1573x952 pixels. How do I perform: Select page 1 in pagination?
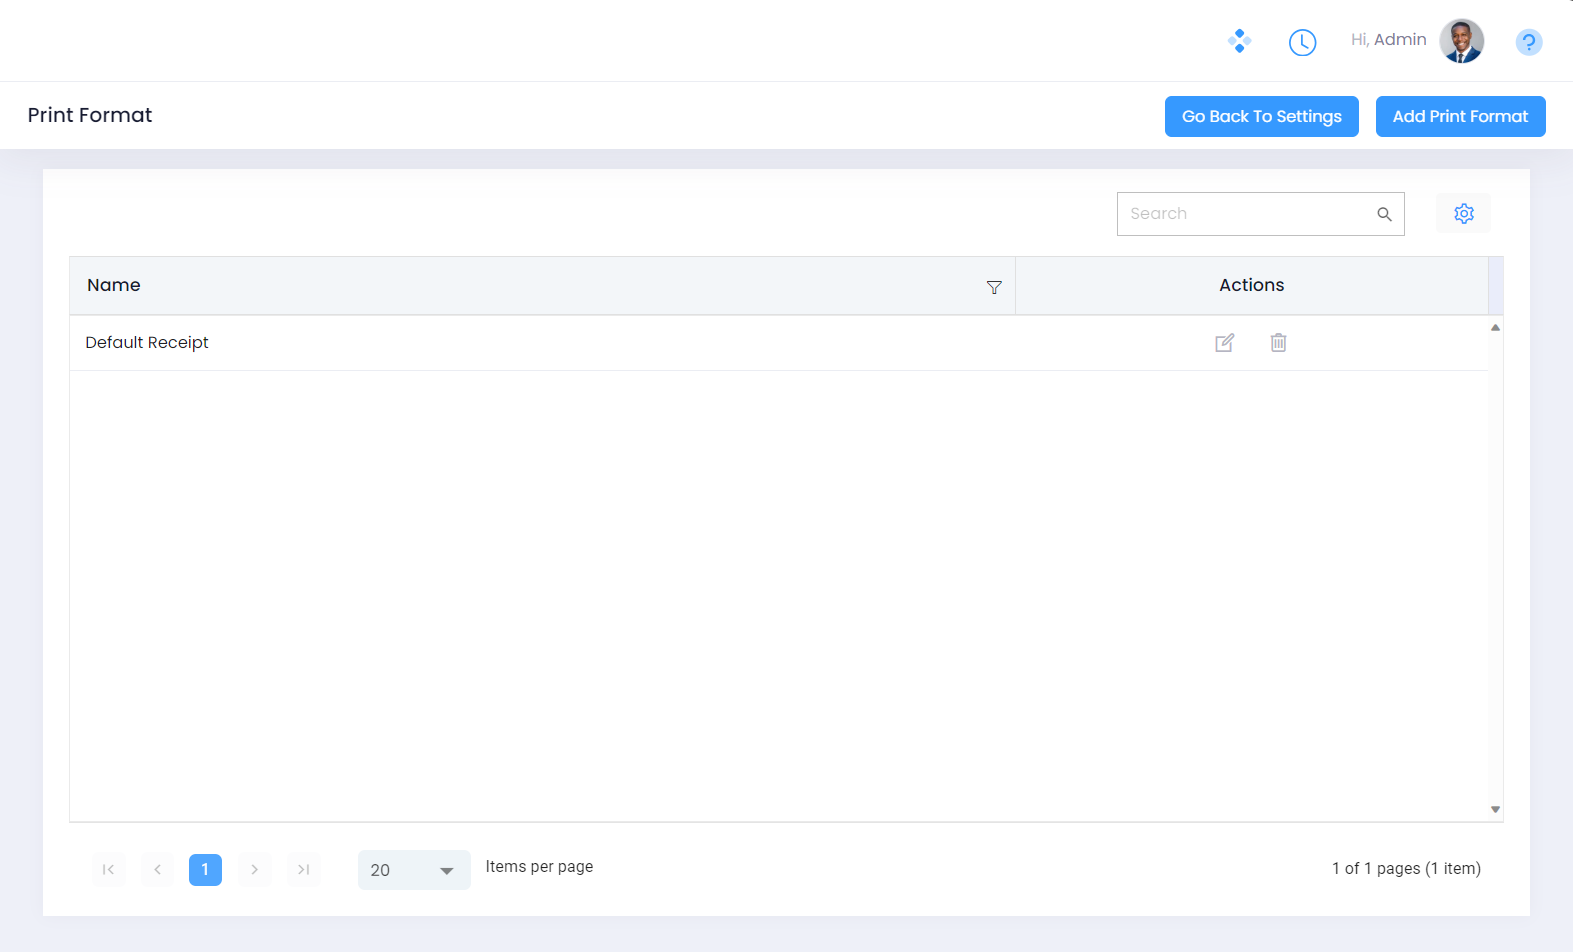tap(205, 870)
